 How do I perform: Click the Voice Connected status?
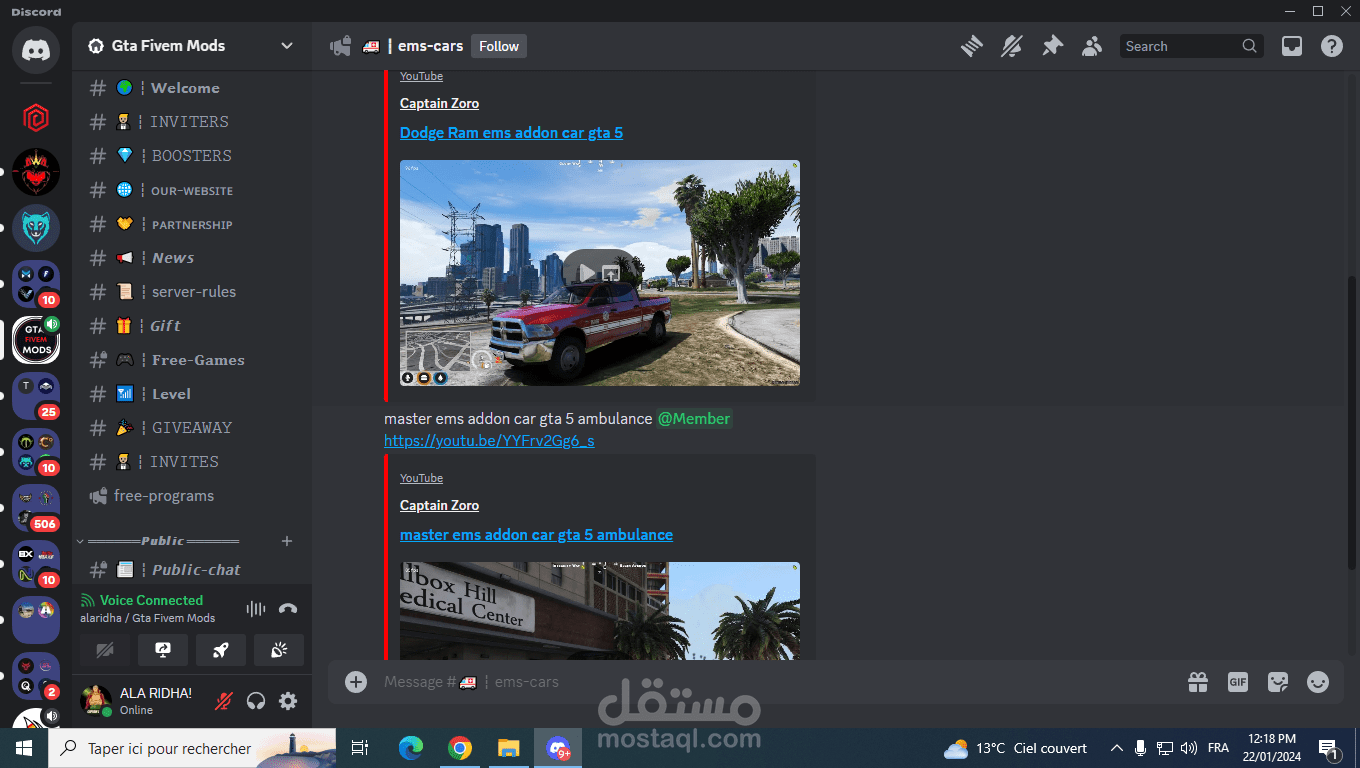[151, 600]
